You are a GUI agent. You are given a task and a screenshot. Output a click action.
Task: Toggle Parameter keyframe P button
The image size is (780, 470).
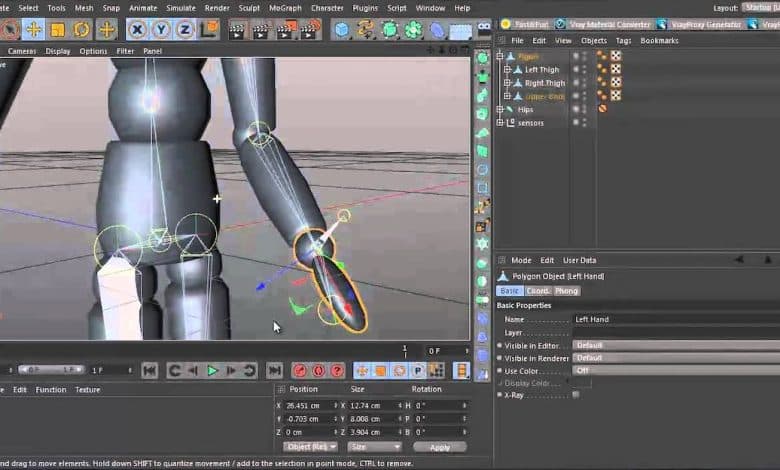point(418,371)
